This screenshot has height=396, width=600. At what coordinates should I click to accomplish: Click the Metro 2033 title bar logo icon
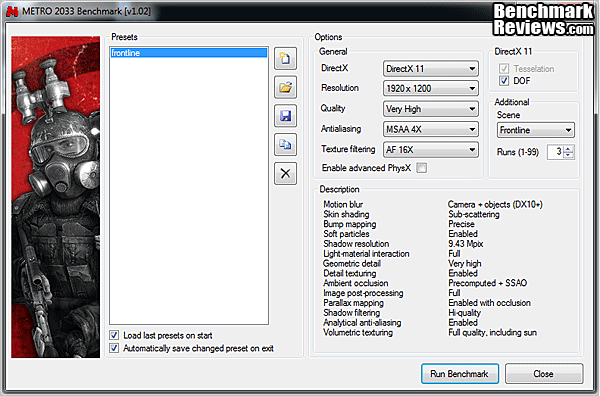pyautogui.click(x=12, y=11)
